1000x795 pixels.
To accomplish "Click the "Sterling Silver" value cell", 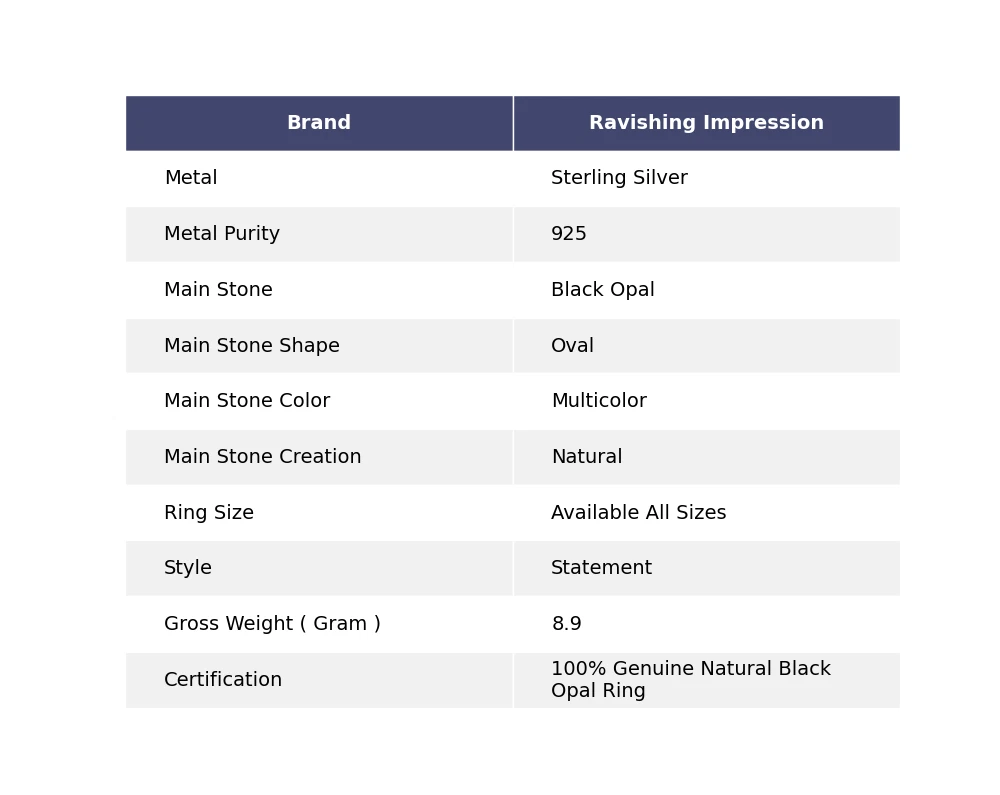I will [x=619, y=179].
